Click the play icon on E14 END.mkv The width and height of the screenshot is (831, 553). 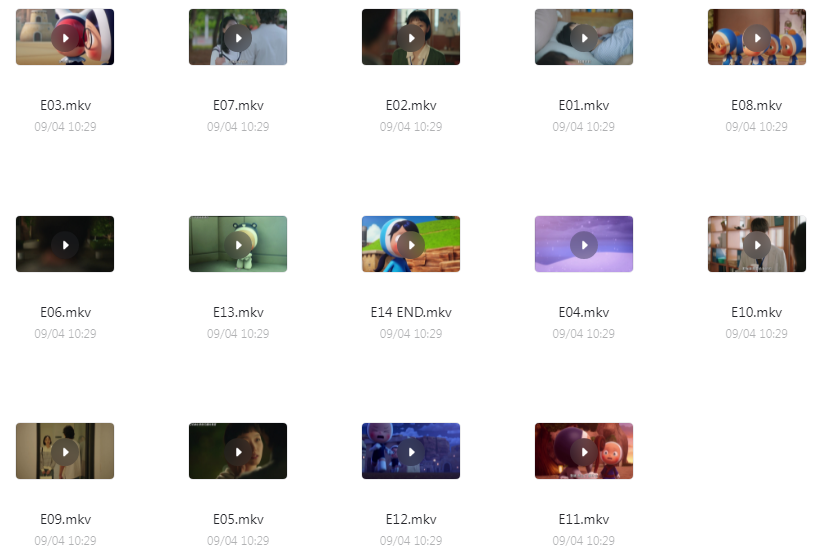click(x=411, y=245)
